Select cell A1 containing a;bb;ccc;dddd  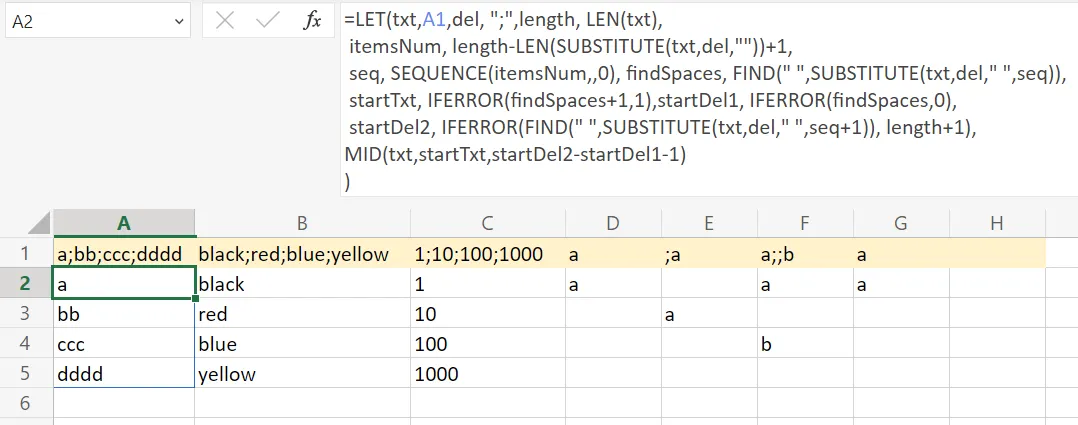tap(124, 254)
